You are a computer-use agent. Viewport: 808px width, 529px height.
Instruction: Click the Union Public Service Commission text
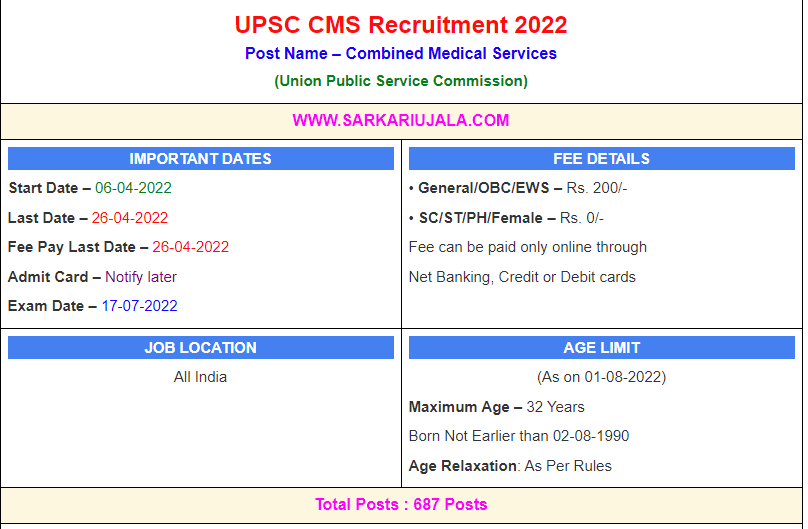click(401, 81)
